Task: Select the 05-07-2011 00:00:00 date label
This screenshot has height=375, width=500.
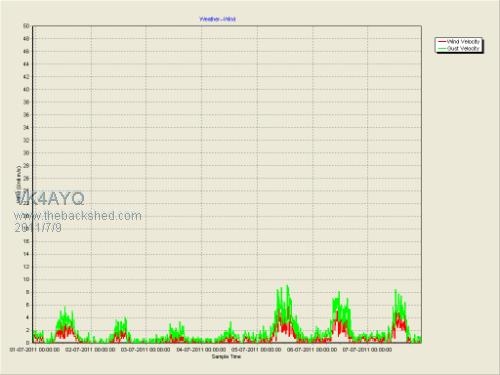Action: (256, 350)
